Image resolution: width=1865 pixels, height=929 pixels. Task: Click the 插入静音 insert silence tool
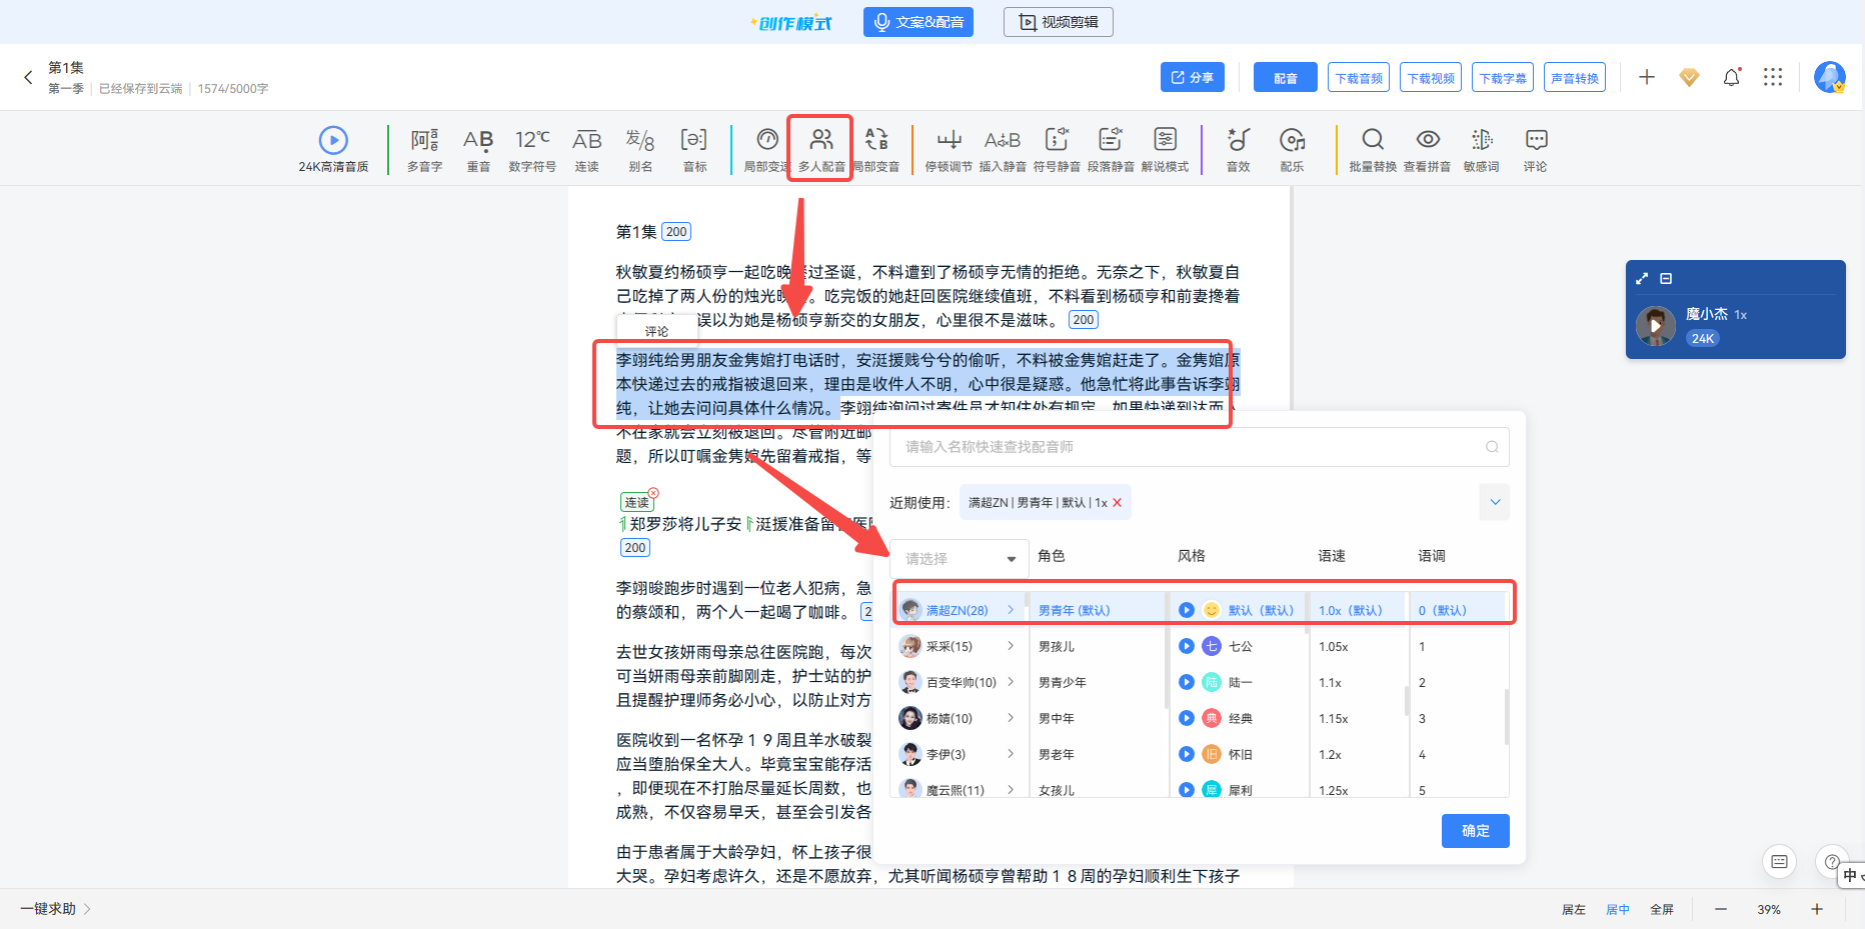click(x=1003, y=150)
